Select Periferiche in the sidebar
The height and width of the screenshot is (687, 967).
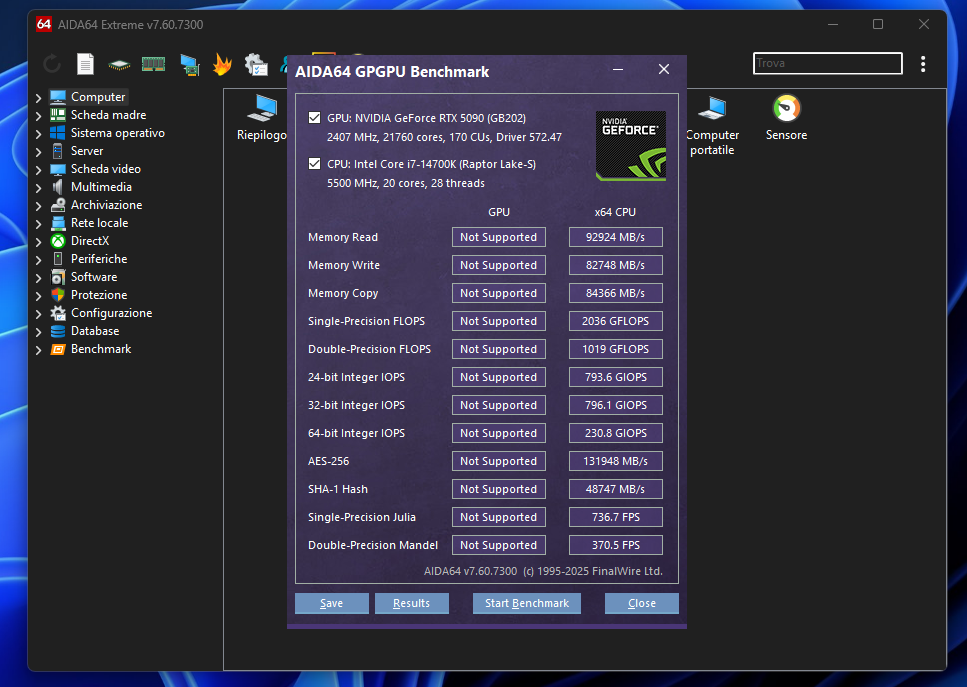pyautogui.click(x=99, y=258)
